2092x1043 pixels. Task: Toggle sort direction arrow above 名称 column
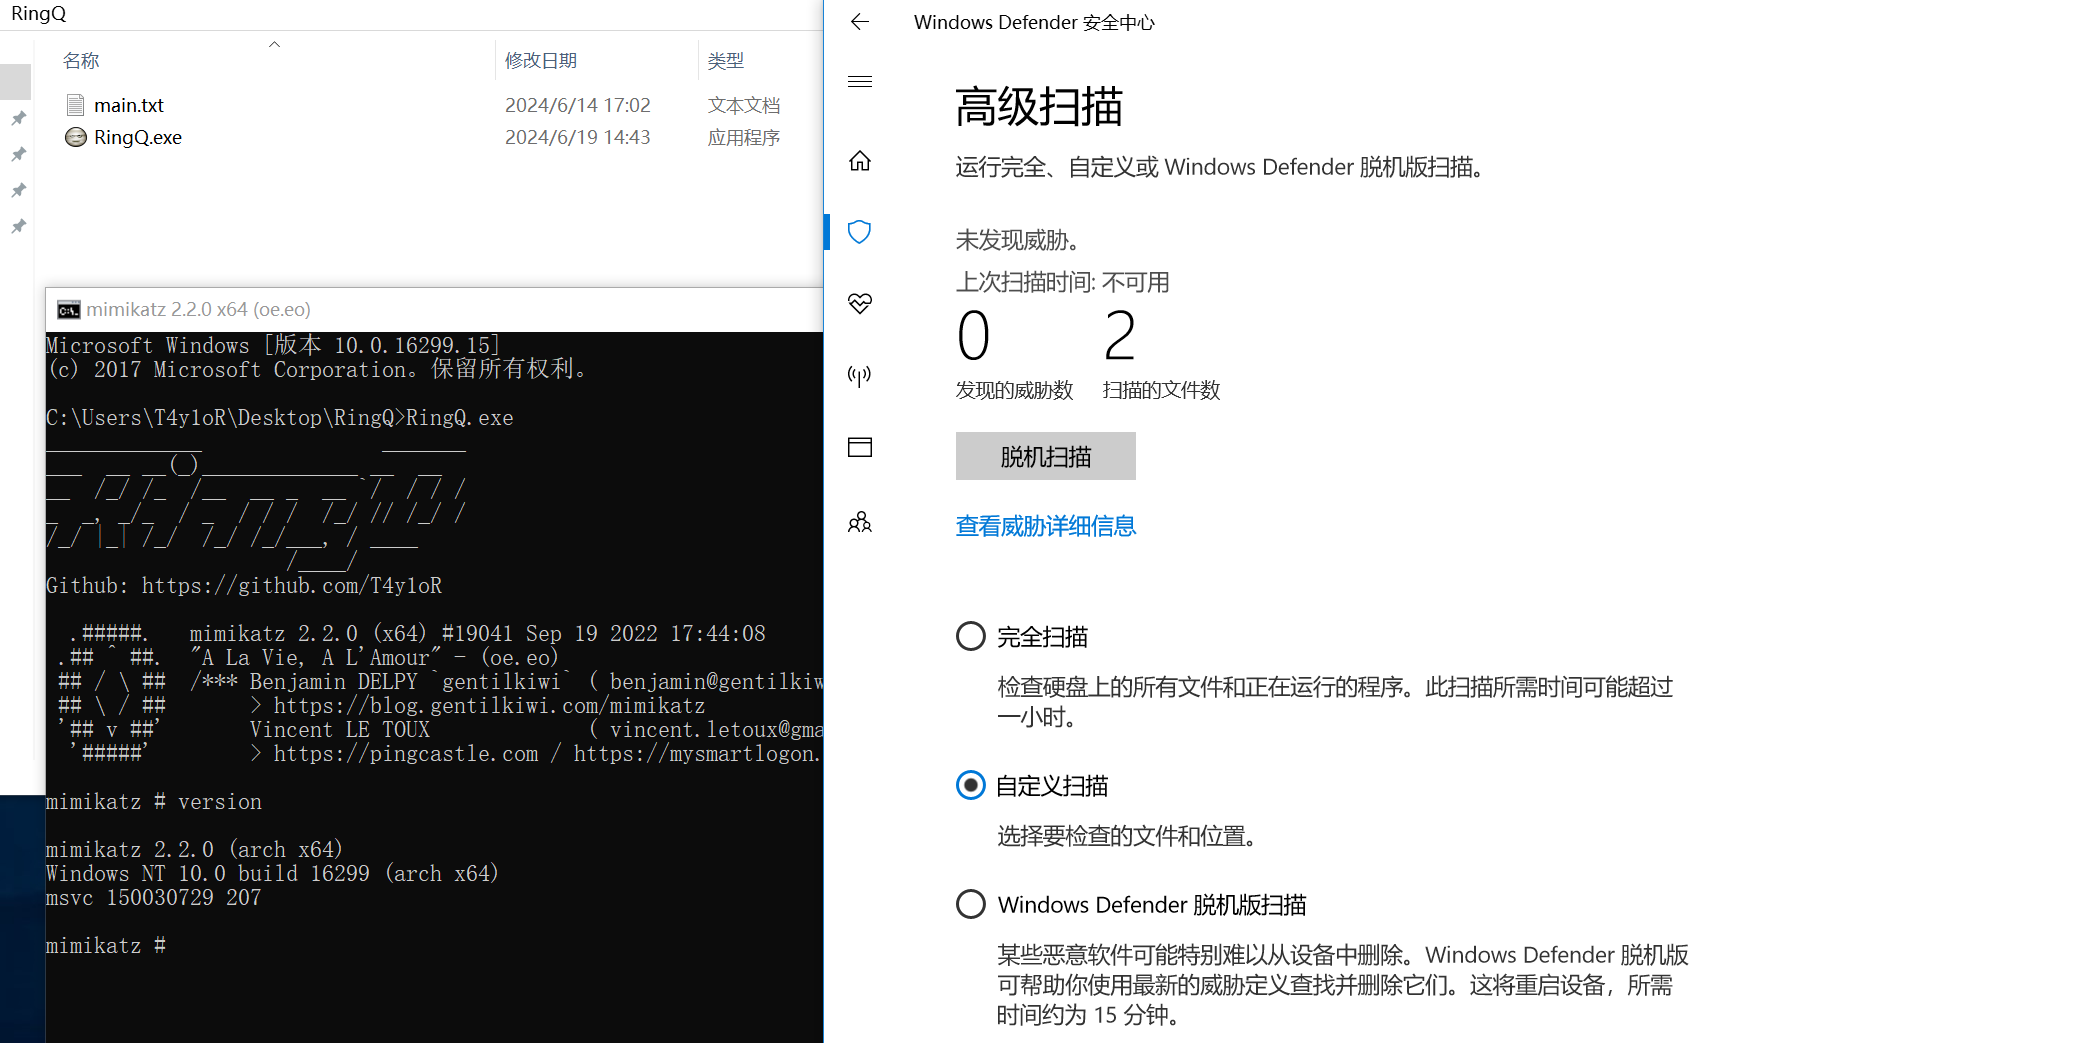[274, 44]
